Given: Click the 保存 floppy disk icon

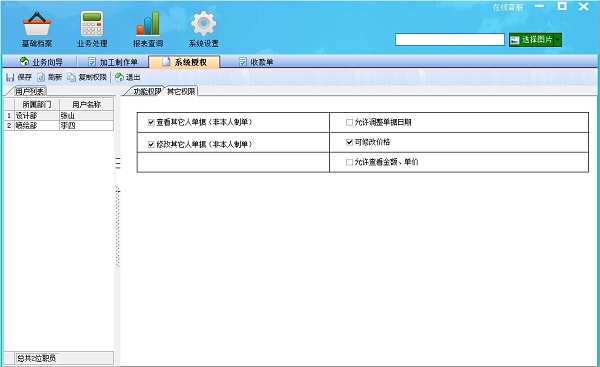Looking at the screenshot, I should pyautogui.click(x=10, y=77).
